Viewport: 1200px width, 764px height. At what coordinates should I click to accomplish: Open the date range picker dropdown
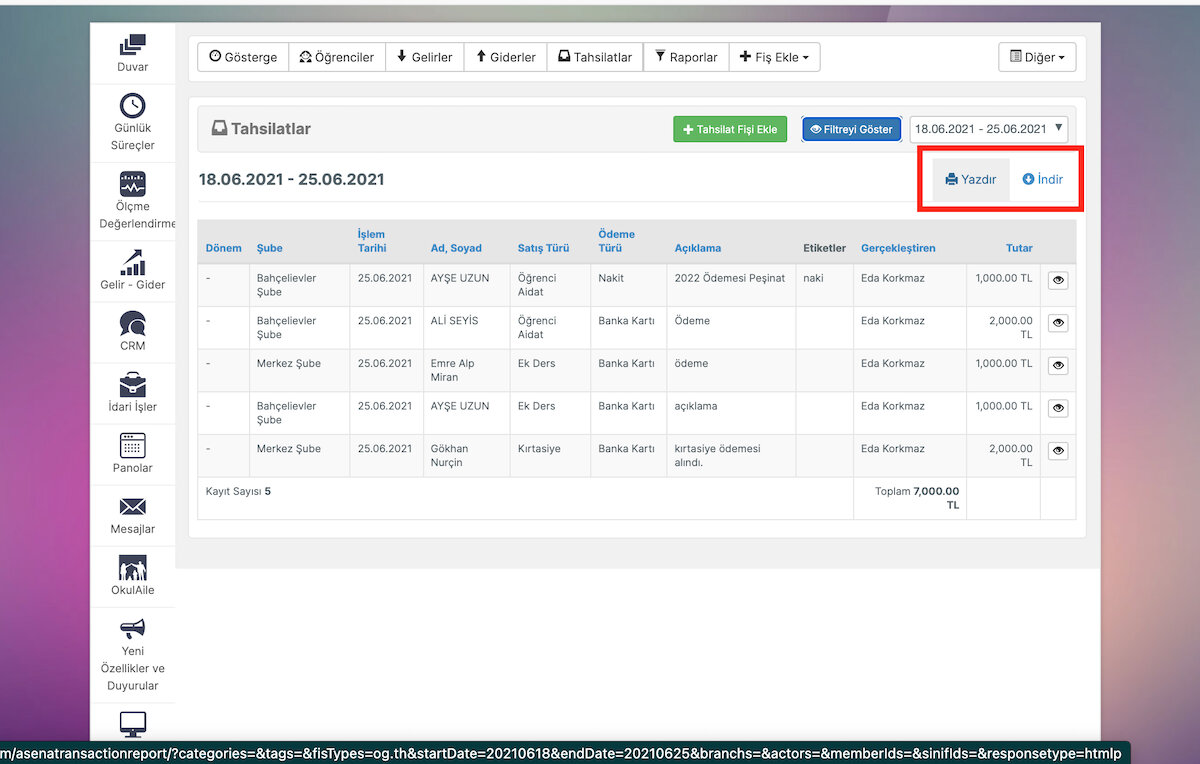pos(988,129)
